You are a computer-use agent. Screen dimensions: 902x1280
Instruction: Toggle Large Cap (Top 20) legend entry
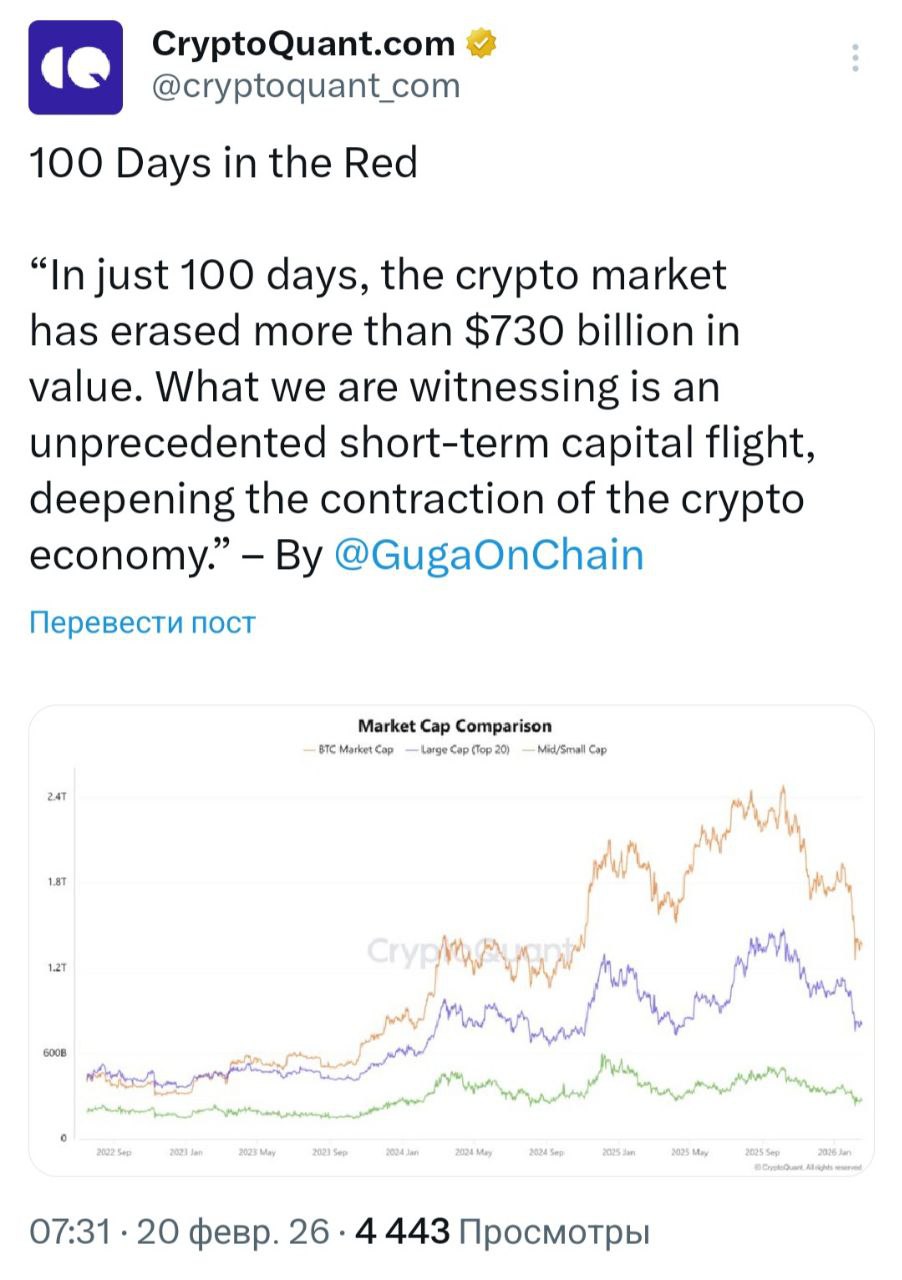[460, 749]
